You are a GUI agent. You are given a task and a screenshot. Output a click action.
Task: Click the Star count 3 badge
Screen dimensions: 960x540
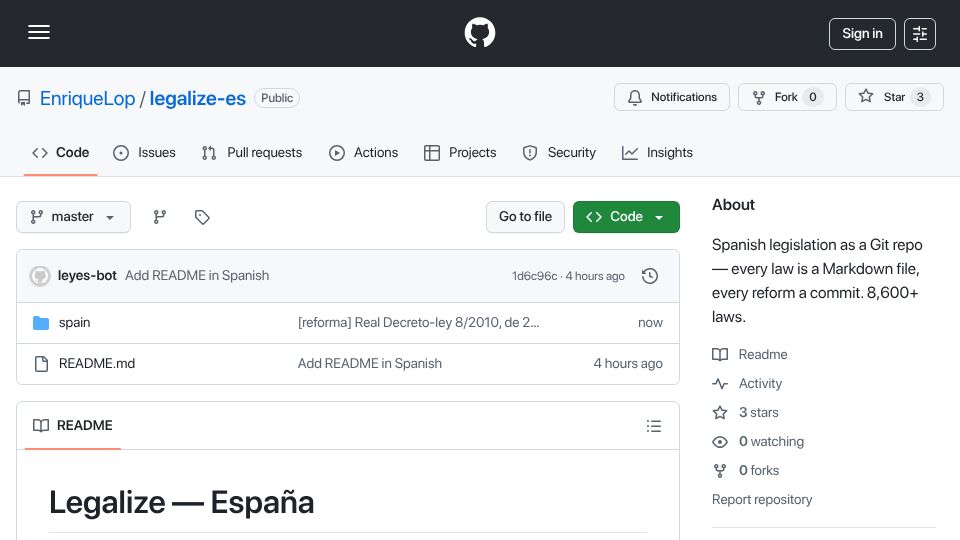pos(920,97)
